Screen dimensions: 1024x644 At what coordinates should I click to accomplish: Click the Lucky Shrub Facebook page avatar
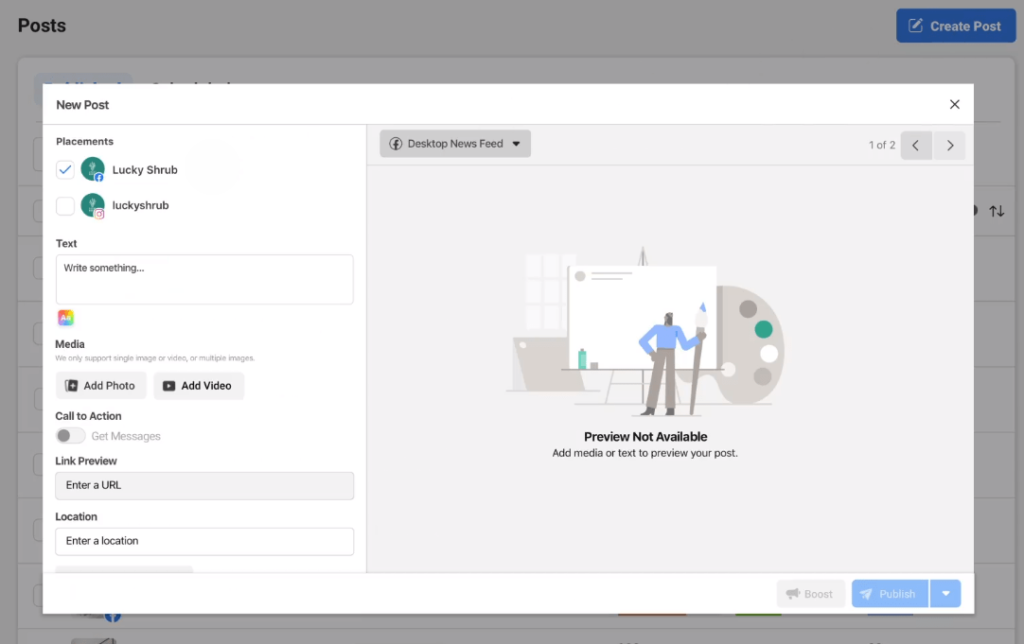(x=93, y=169)
